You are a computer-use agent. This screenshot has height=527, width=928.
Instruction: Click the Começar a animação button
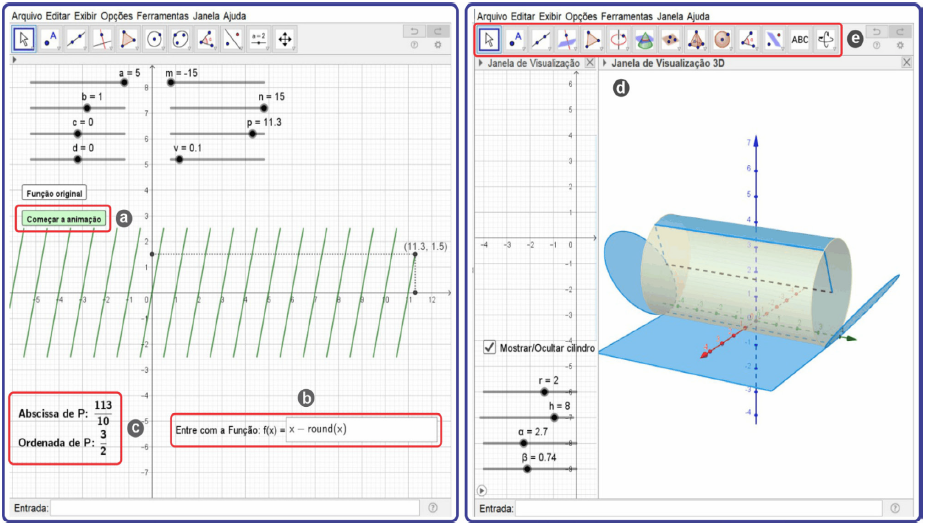(x=62, y=219)
